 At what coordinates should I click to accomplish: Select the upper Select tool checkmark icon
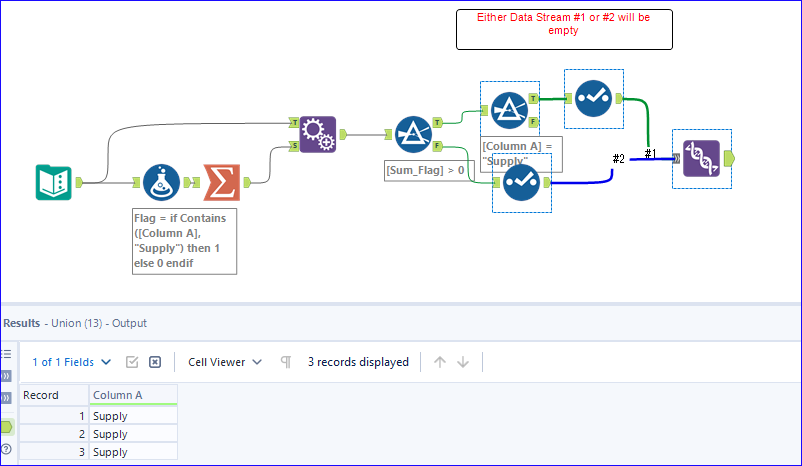point(593,98)
